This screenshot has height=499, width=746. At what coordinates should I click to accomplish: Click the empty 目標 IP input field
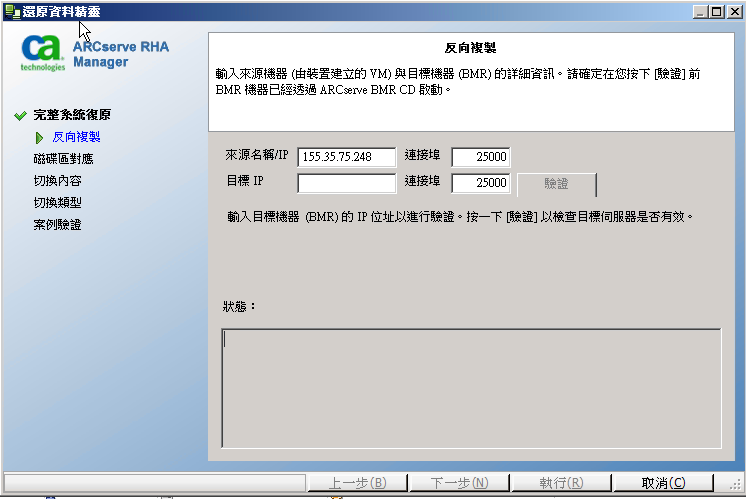point(346,183)
